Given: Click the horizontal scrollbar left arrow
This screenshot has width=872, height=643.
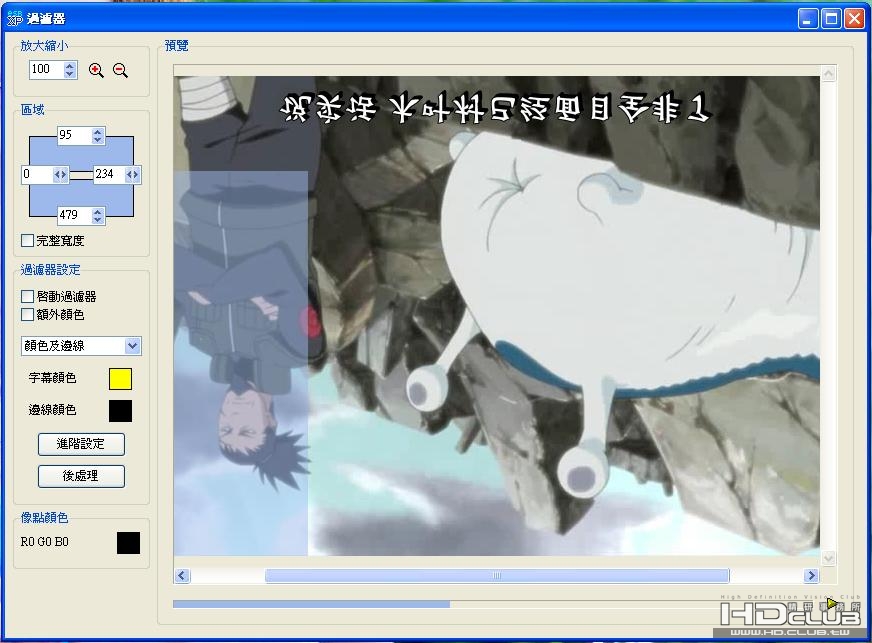Looking at the screenshot, I should click(182, 575).
